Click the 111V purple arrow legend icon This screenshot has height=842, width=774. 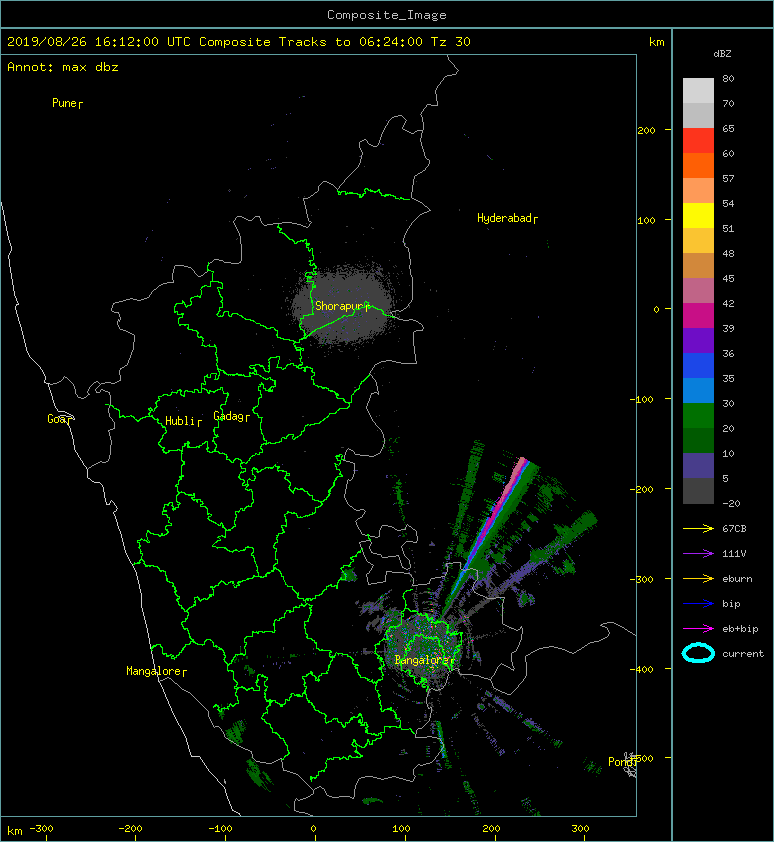pos(698,554)
